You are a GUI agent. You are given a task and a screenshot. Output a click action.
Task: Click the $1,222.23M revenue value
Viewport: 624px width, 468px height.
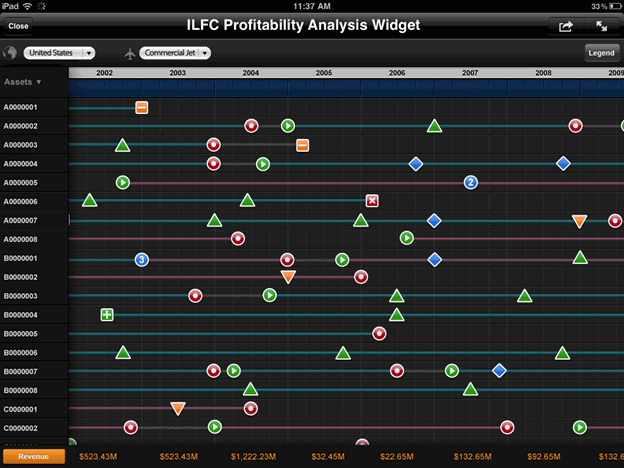click(254, 457)
